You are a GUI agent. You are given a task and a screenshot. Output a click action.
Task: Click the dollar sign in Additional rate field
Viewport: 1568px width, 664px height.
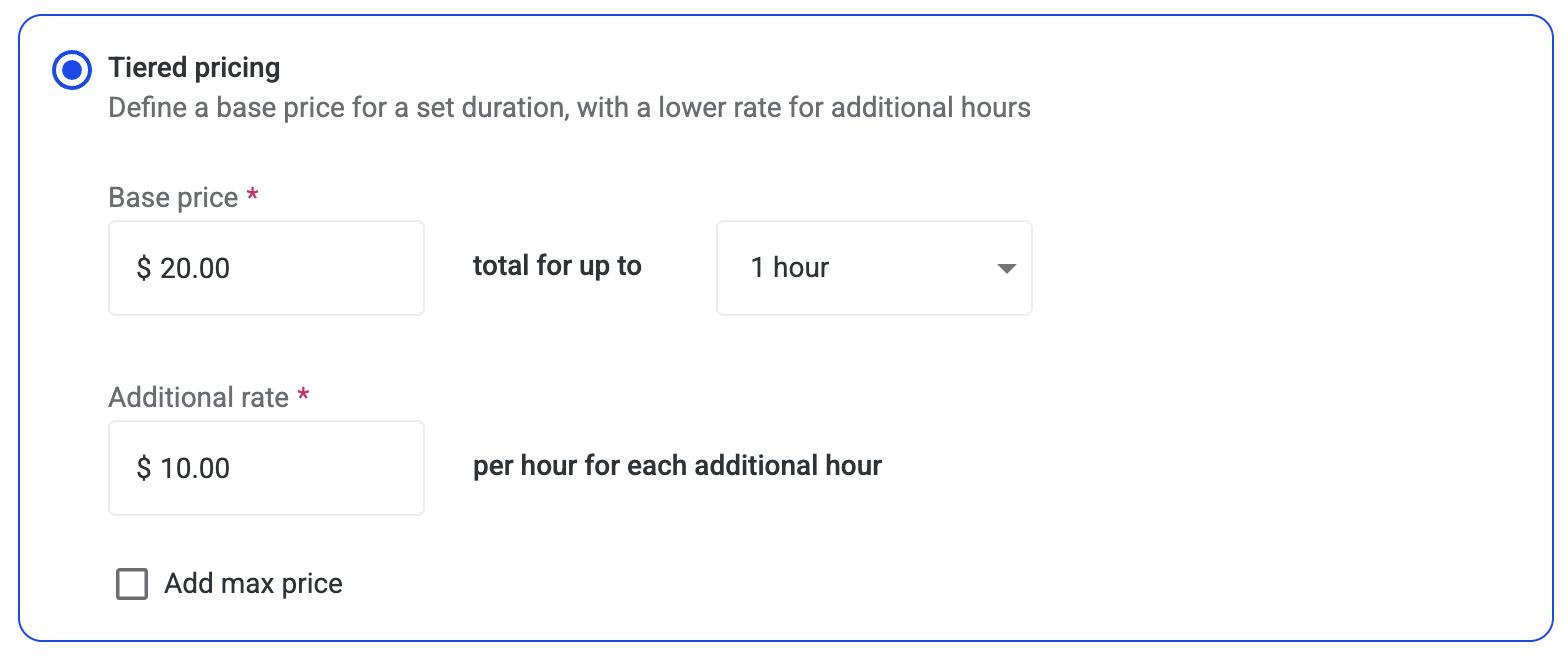point(144,468)
